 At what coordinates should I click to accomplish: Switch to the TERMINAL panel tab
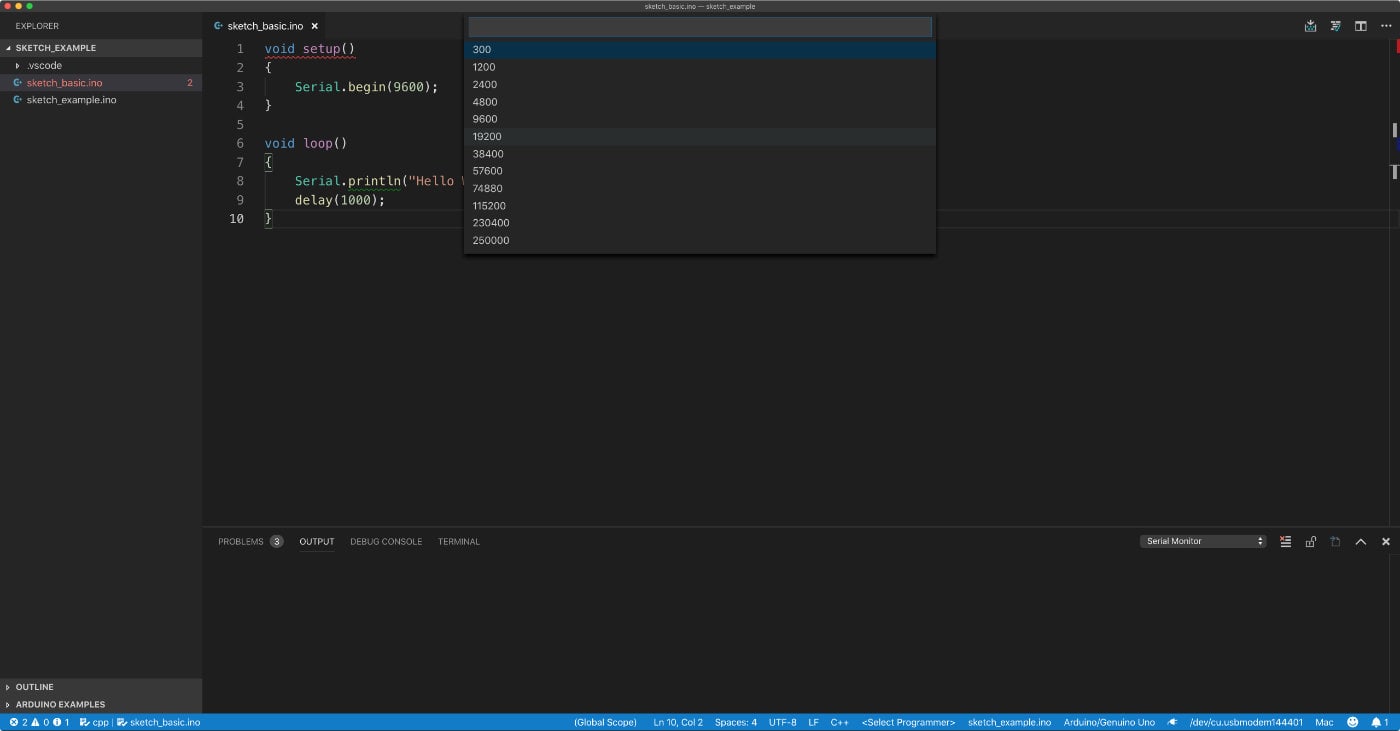459,541
